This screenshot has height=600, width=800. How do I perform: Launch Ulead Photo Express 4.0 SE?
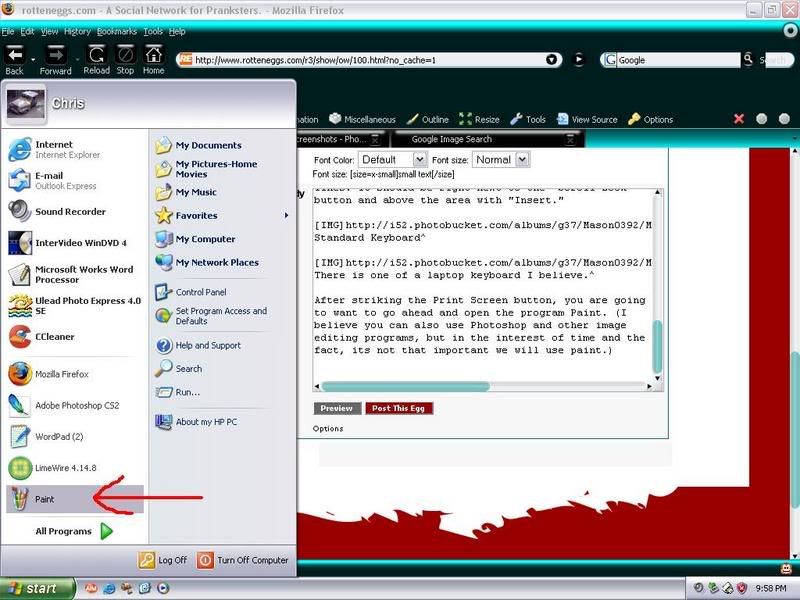tap(74, 306)
